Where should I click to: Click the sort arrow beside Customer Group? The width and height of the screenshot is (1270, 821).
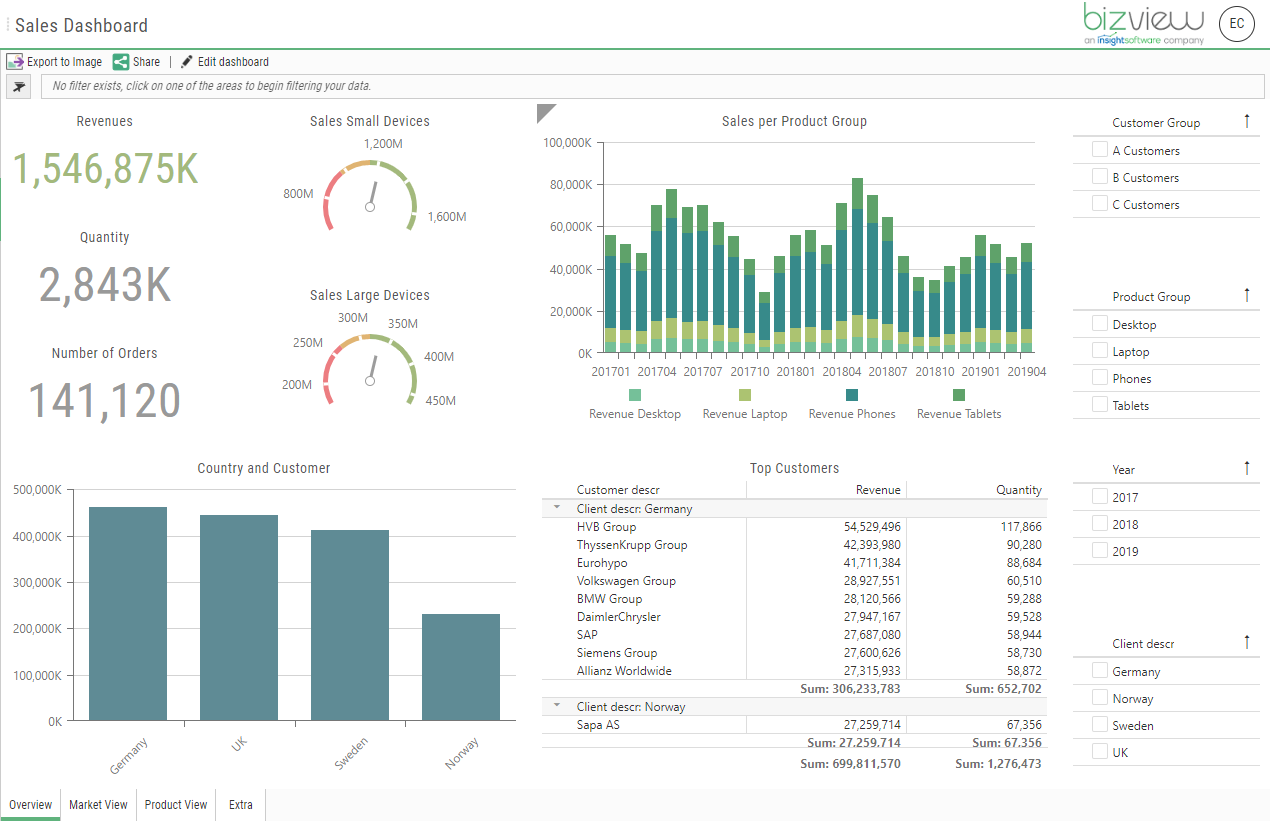pyautogui.click(x=1248, y=121)
